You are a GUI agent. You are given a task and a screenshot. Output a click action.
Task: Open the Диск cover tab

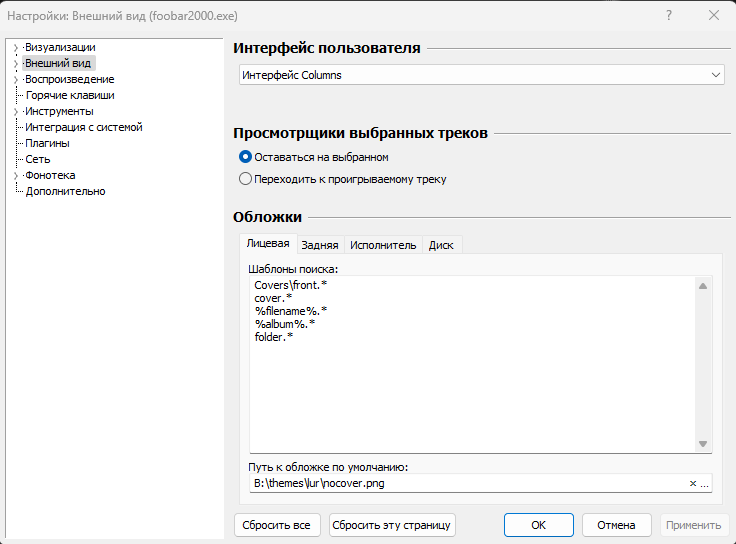pos(441,245)
